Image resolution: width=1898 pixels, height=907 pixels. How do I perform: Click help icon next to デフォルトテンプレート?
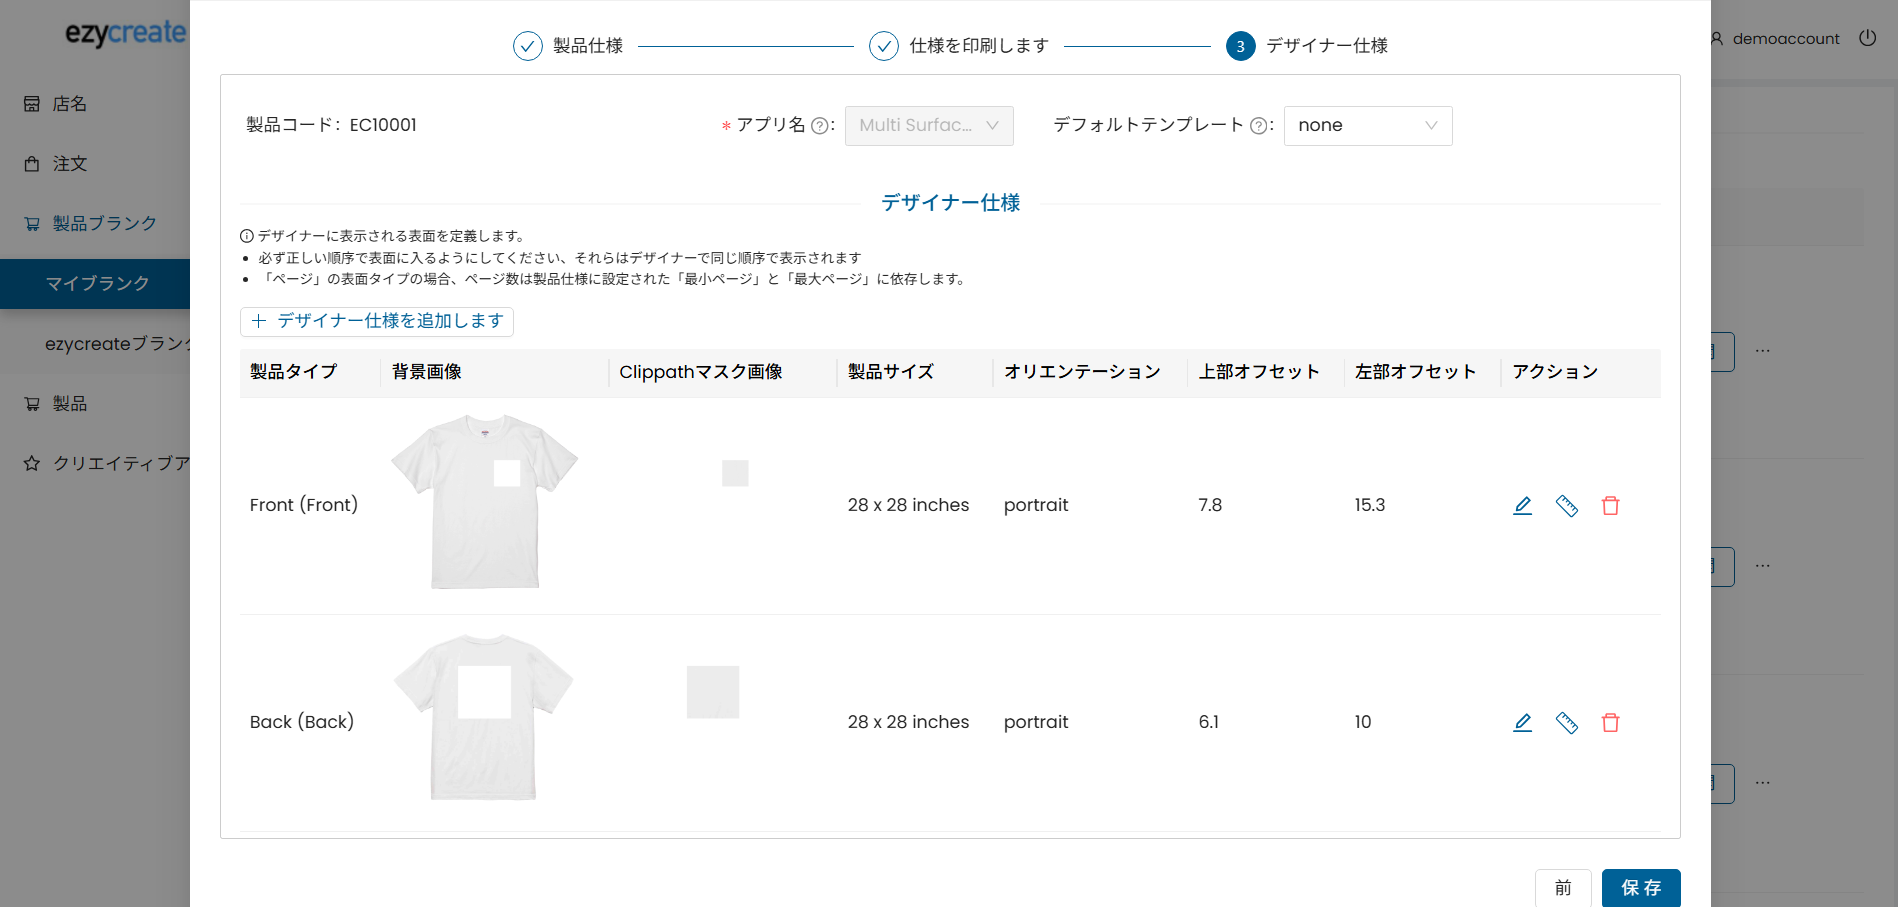1258,126
